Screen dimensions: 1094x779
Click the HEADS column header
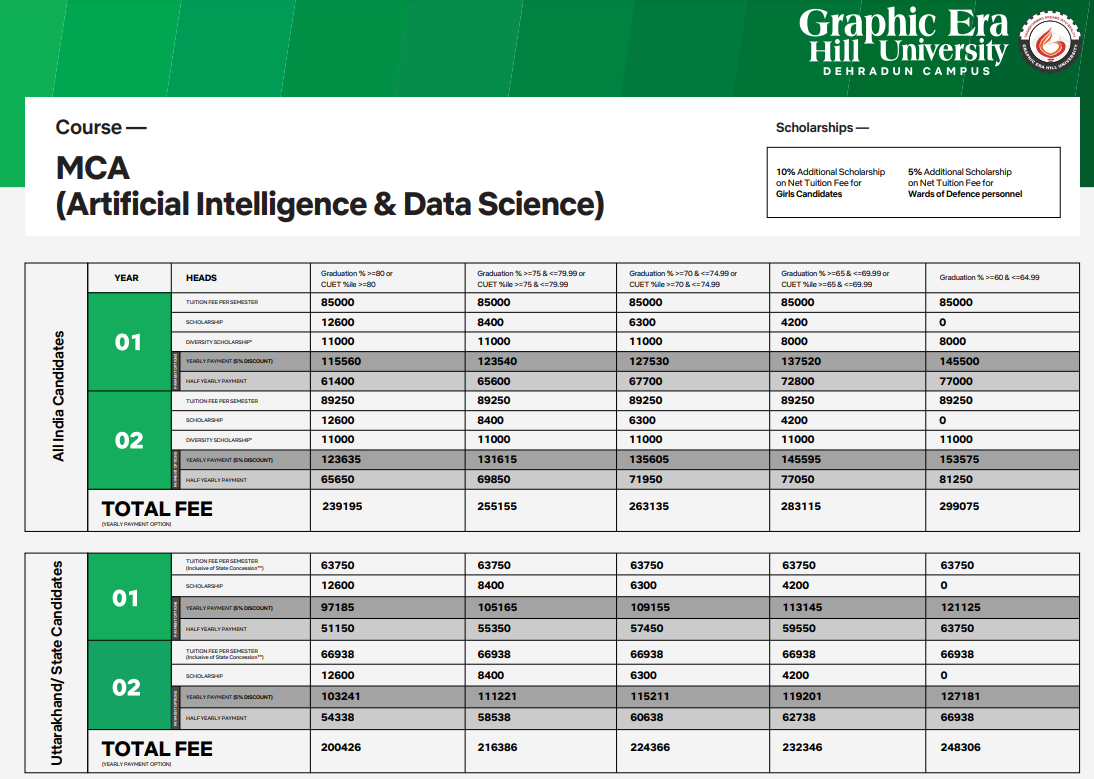(201, 278)
